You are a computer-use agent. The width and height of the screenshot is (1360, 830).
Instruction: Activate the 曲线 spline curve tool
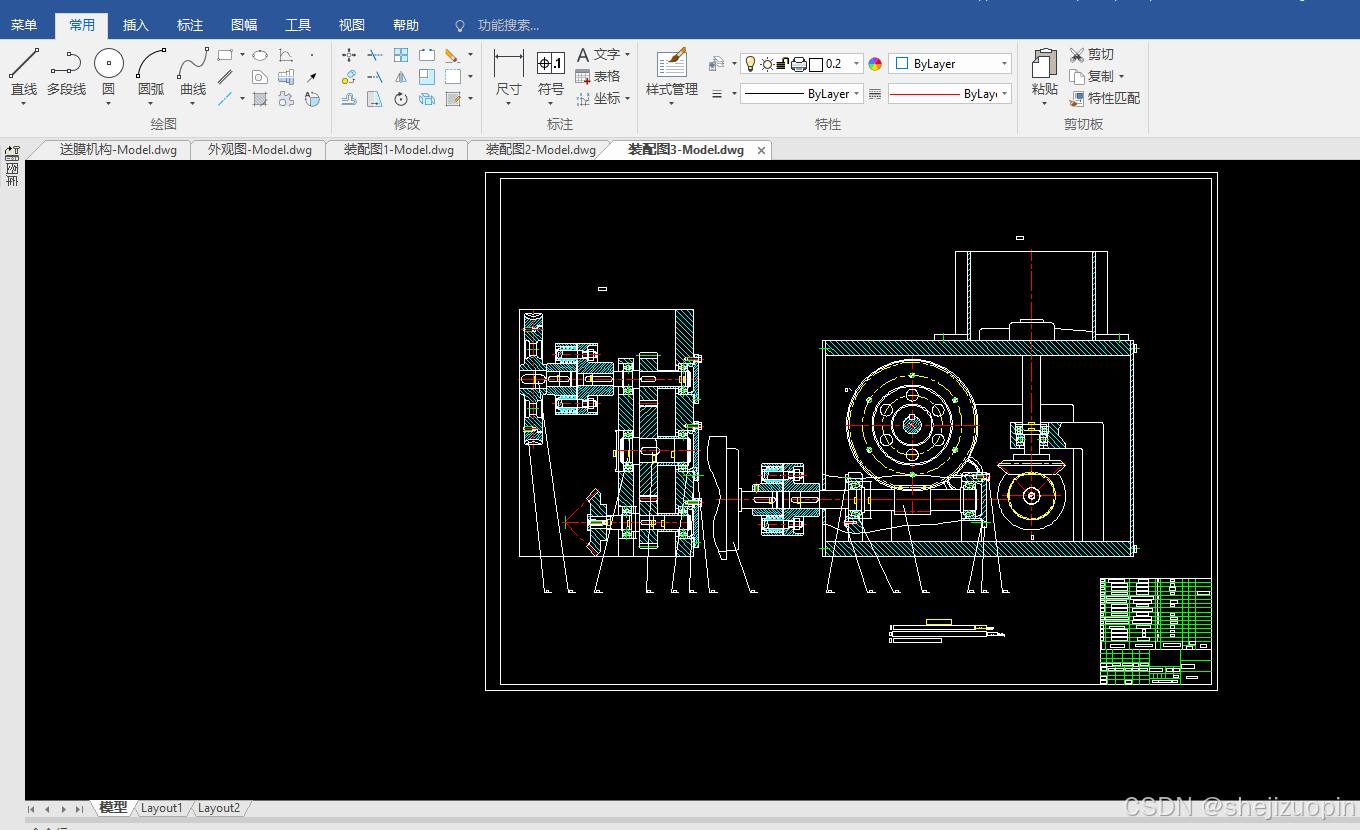tap(193, 72)
